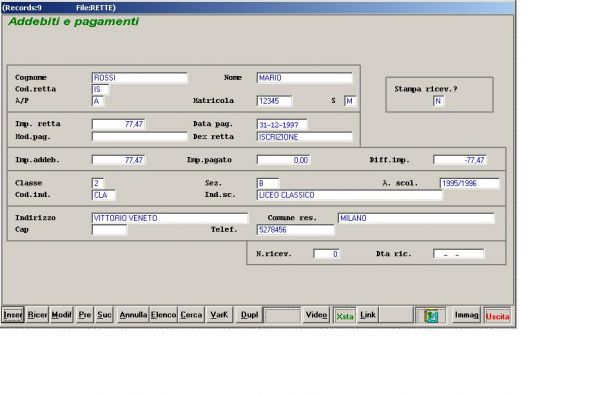Click the Dta ric. date field
The image size is (600, 394).
tap(458, 254)
